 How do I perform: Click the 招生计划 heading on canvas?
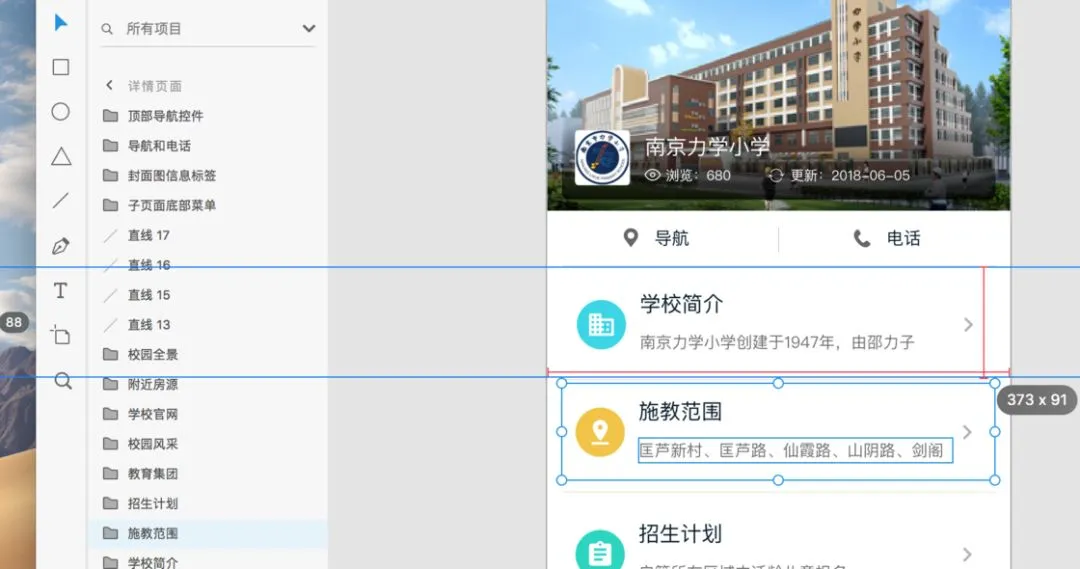point(680,534)
